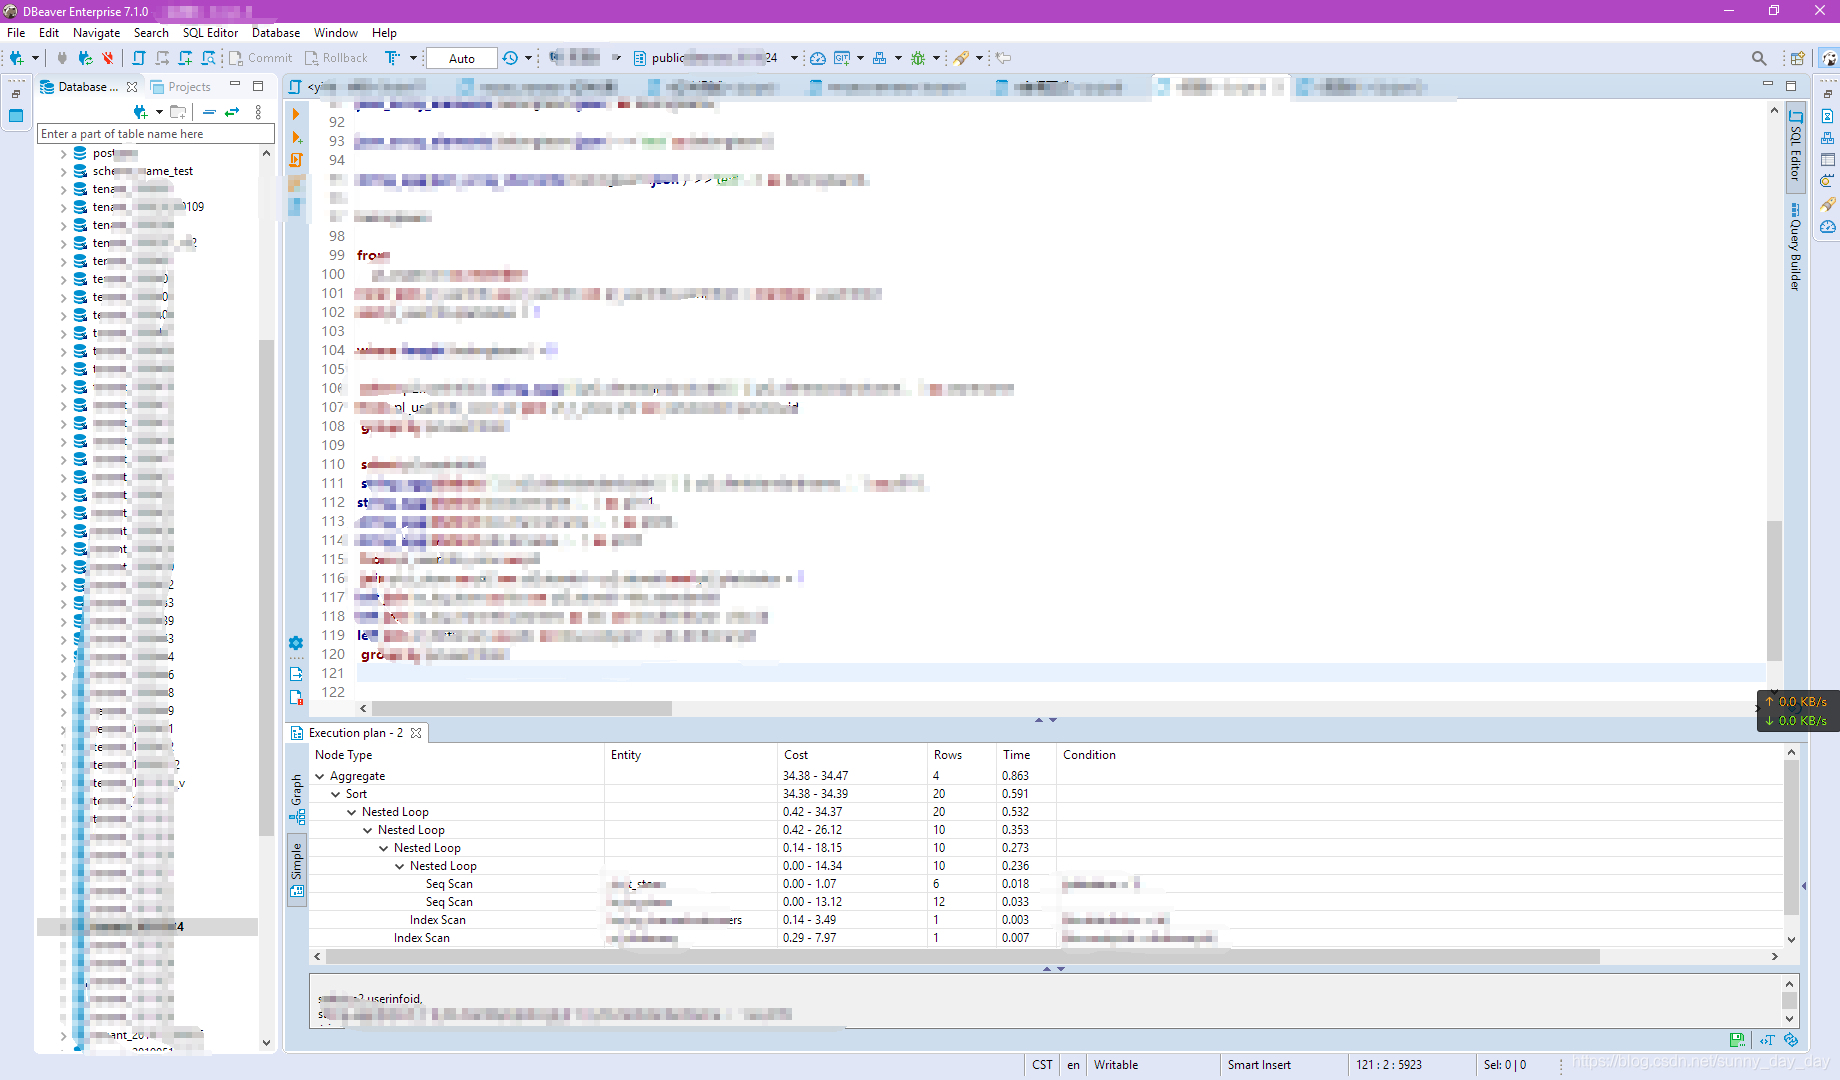The image size is (1840, 1080).
Task: Click the Rollback button in the toolbar
Action: [337, 57]
